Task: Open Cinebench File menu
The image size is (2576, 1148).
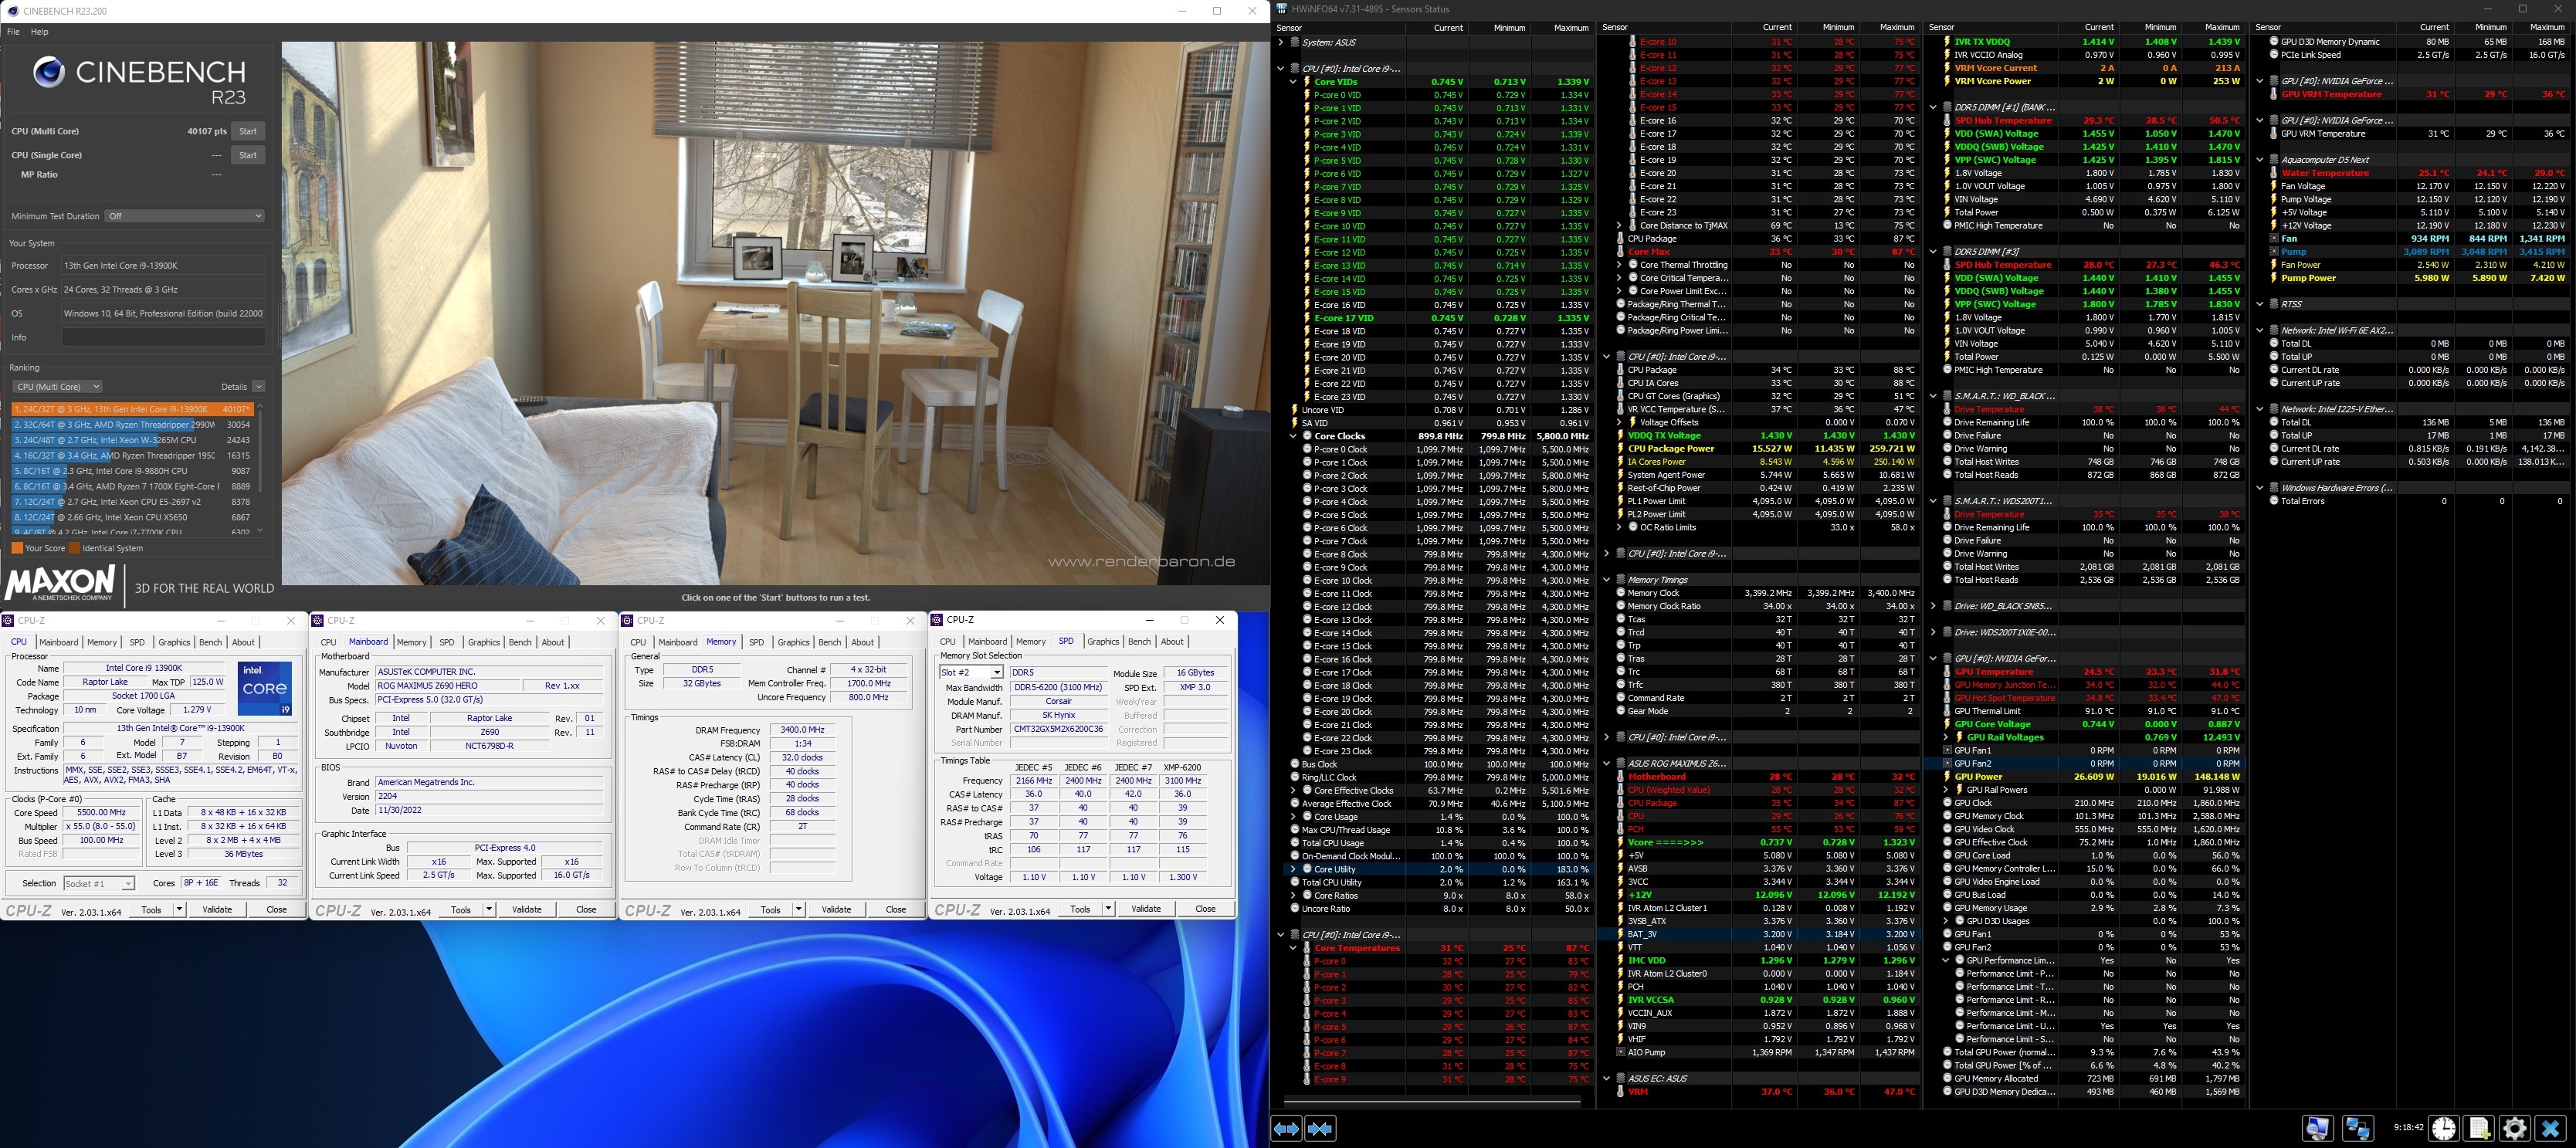Action: 13,32
